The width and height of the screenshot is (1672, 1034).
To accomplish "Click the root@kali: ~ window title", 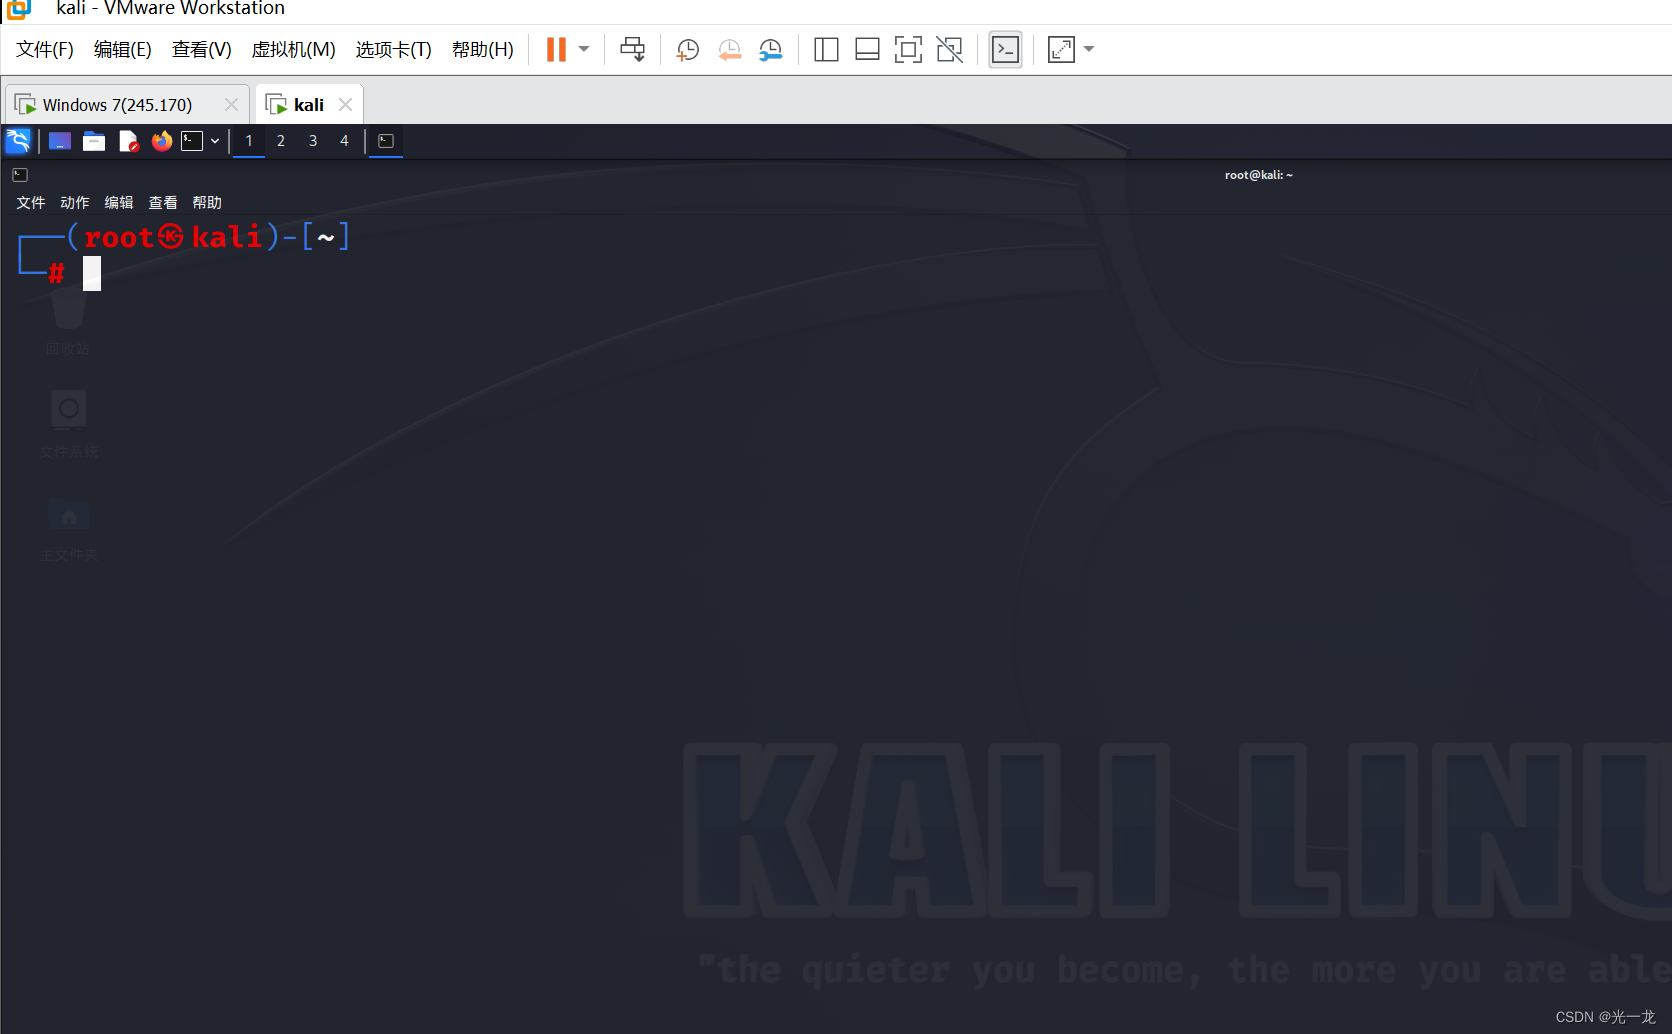I will (x=1259, y=175).
